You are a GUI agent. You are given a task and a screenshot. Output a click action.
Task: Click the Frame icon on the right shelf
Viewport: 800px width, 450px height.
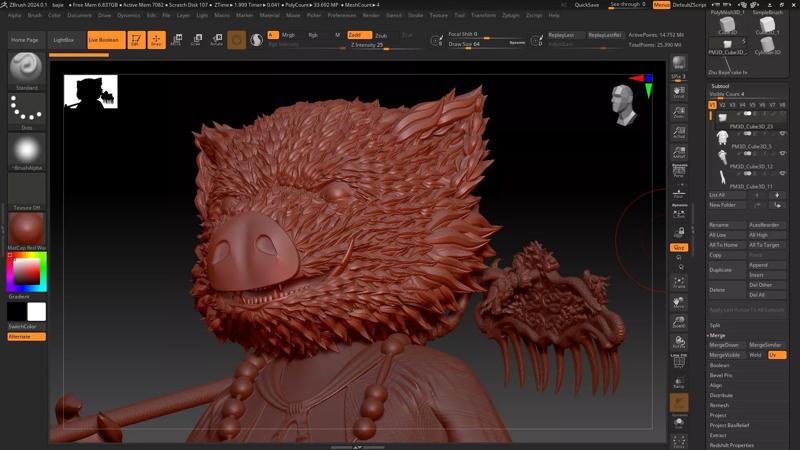[679, 281]
